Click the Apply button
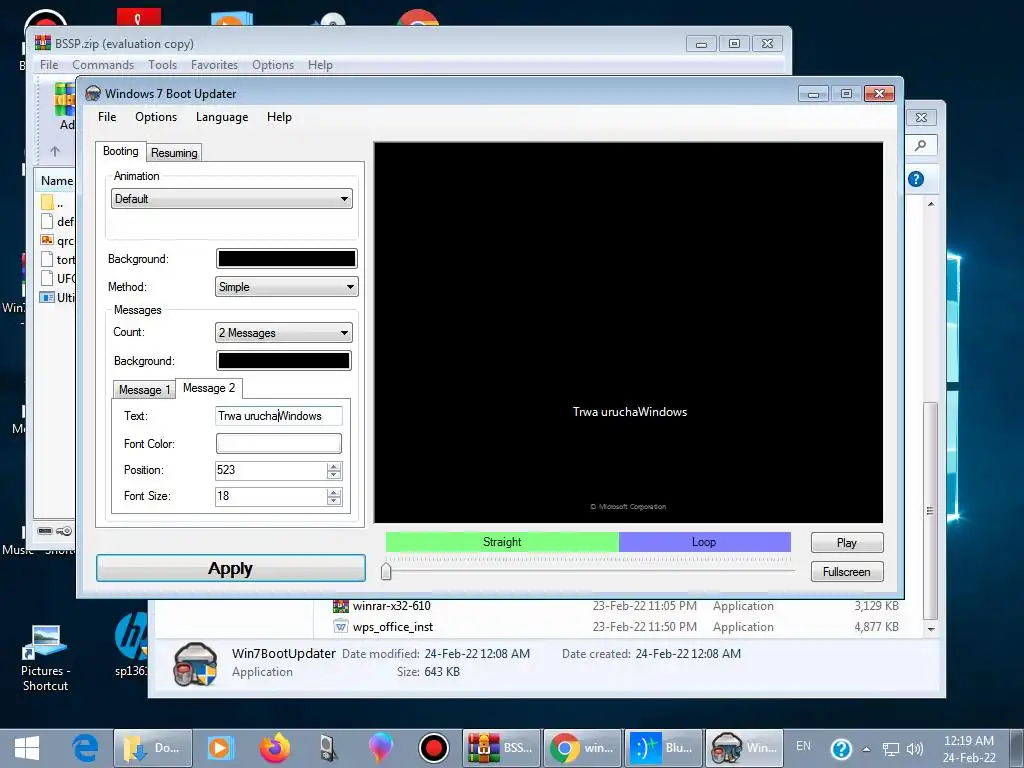The width and height of the screenshot is (1024, 768). coord(231,568)
